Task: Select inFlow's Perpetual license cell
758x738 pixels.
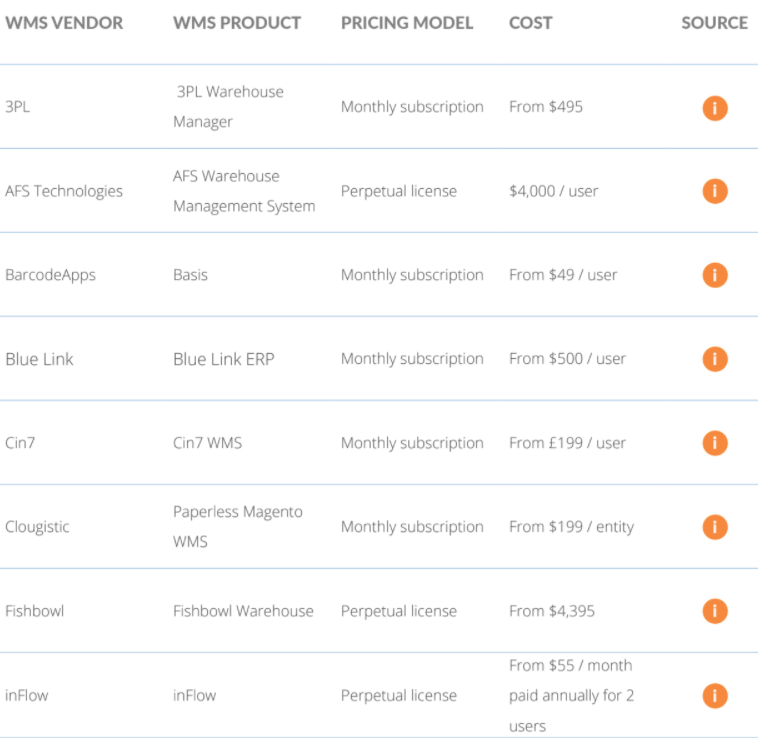Action: (399, 696)
